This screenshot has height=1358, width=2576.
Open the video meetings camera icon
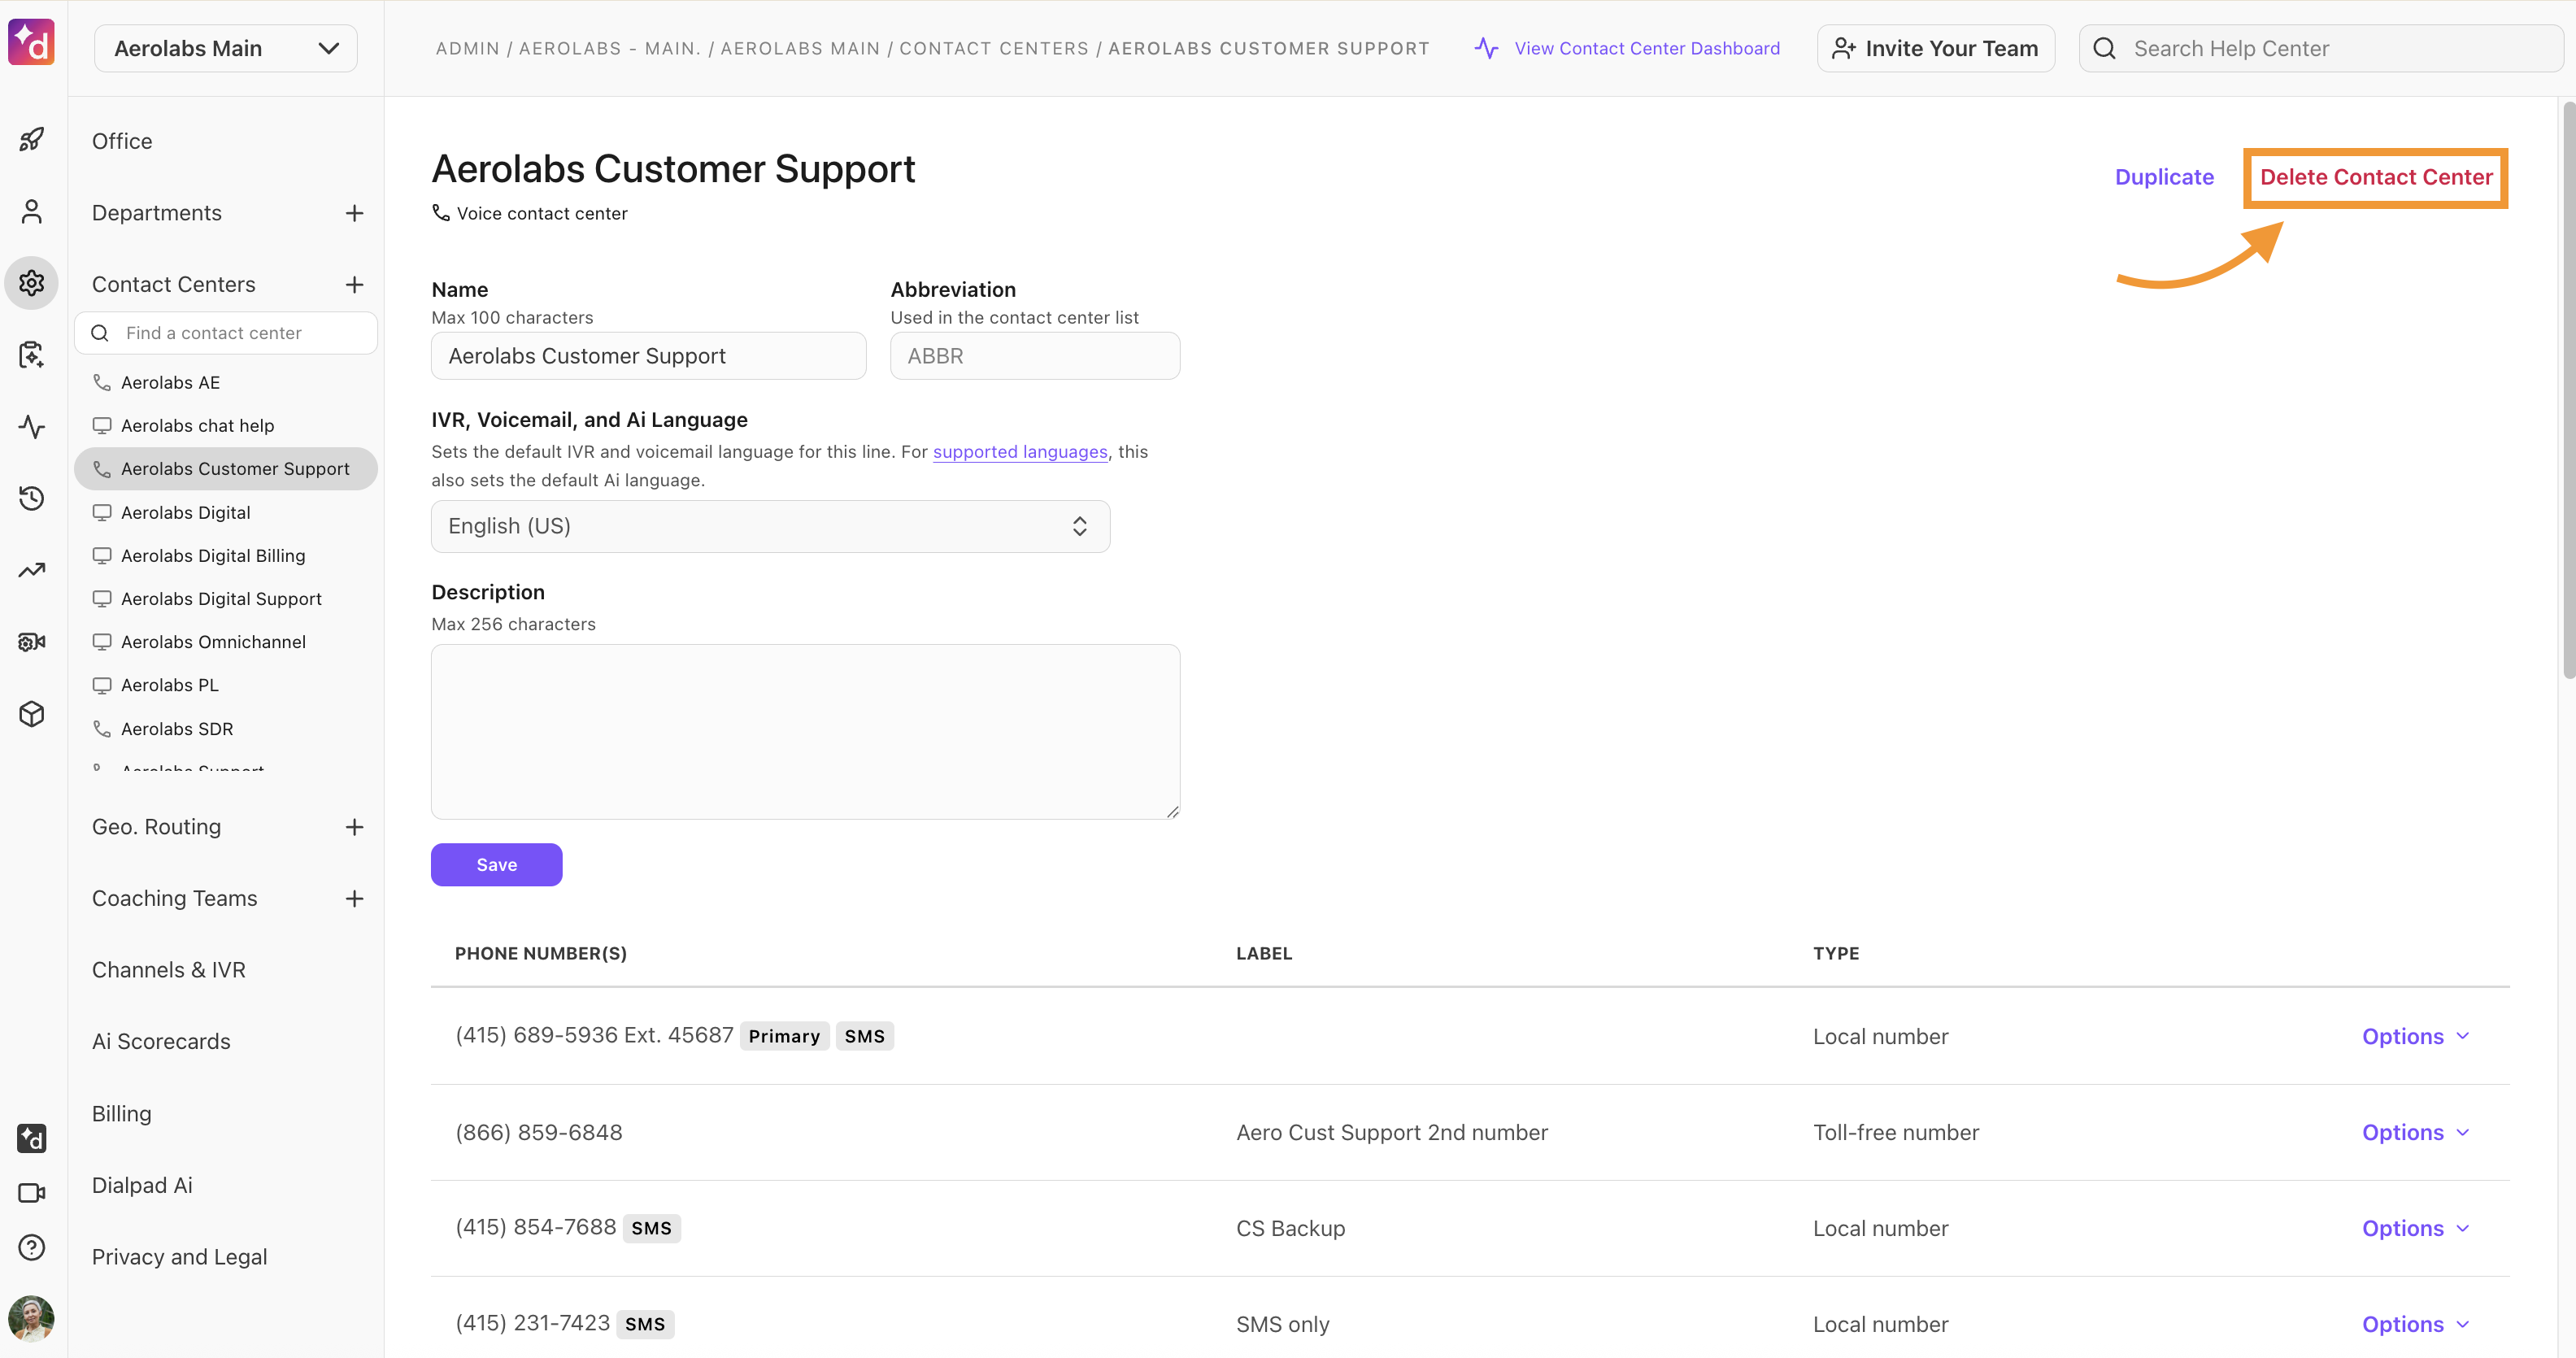[x=32, y=1193]
